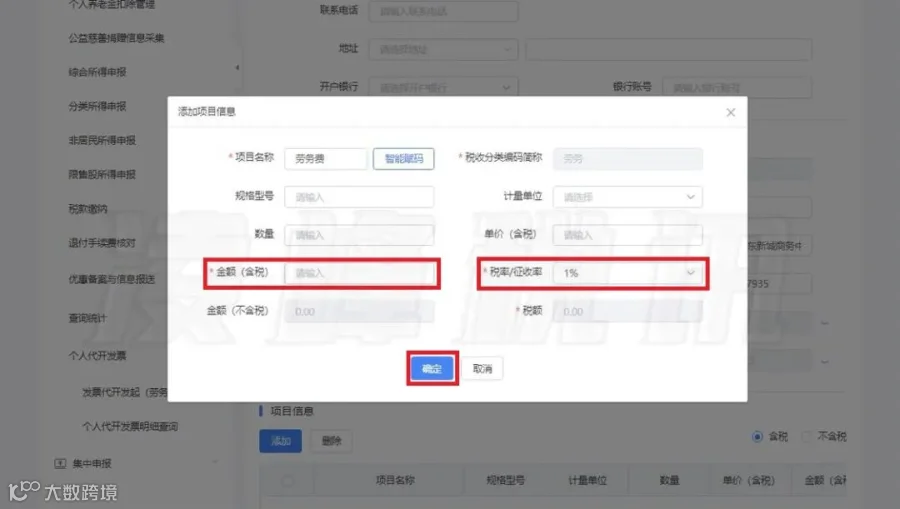Click the 规格型号 input field in dialog
The width and height of the screenshot is (900, 509).
[359, 197]
